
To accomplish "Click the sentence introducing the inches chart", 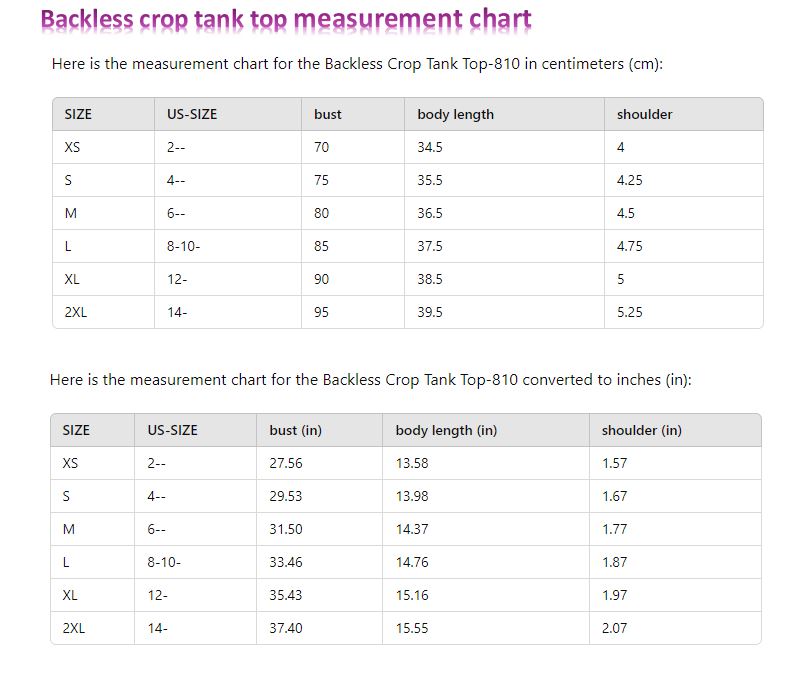I will 370,380.
